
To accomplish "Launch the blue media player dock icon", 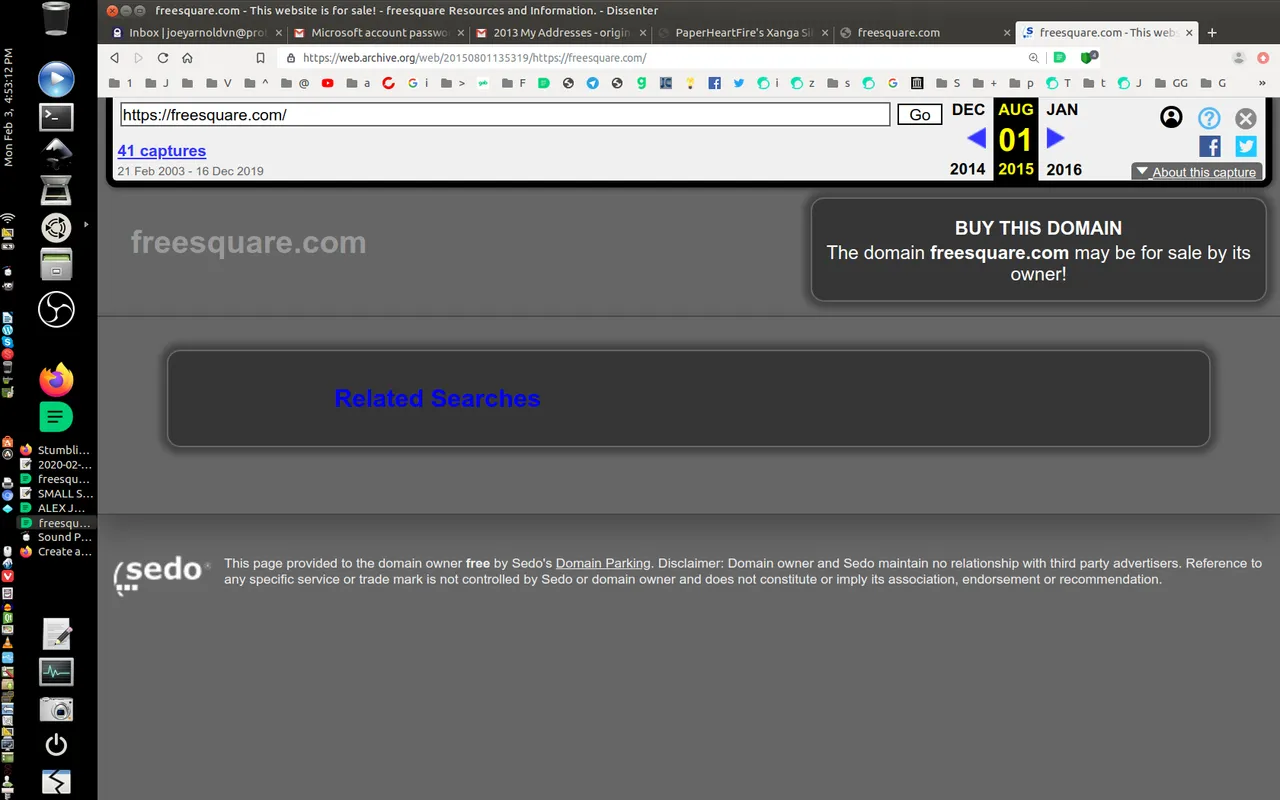I will pyautogui.click(x=56, y=79).
